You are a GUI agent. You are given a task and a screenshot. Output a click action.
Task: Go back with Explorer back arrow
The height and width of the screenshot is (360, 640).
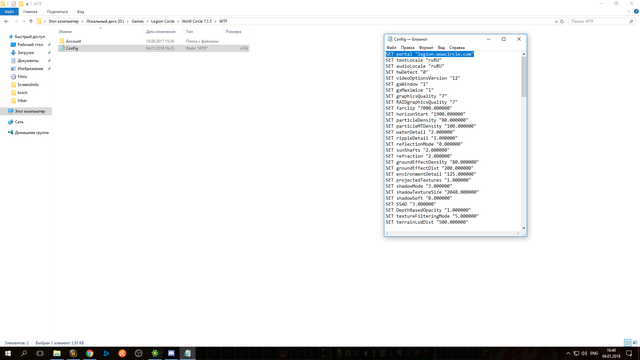[6, 21]
